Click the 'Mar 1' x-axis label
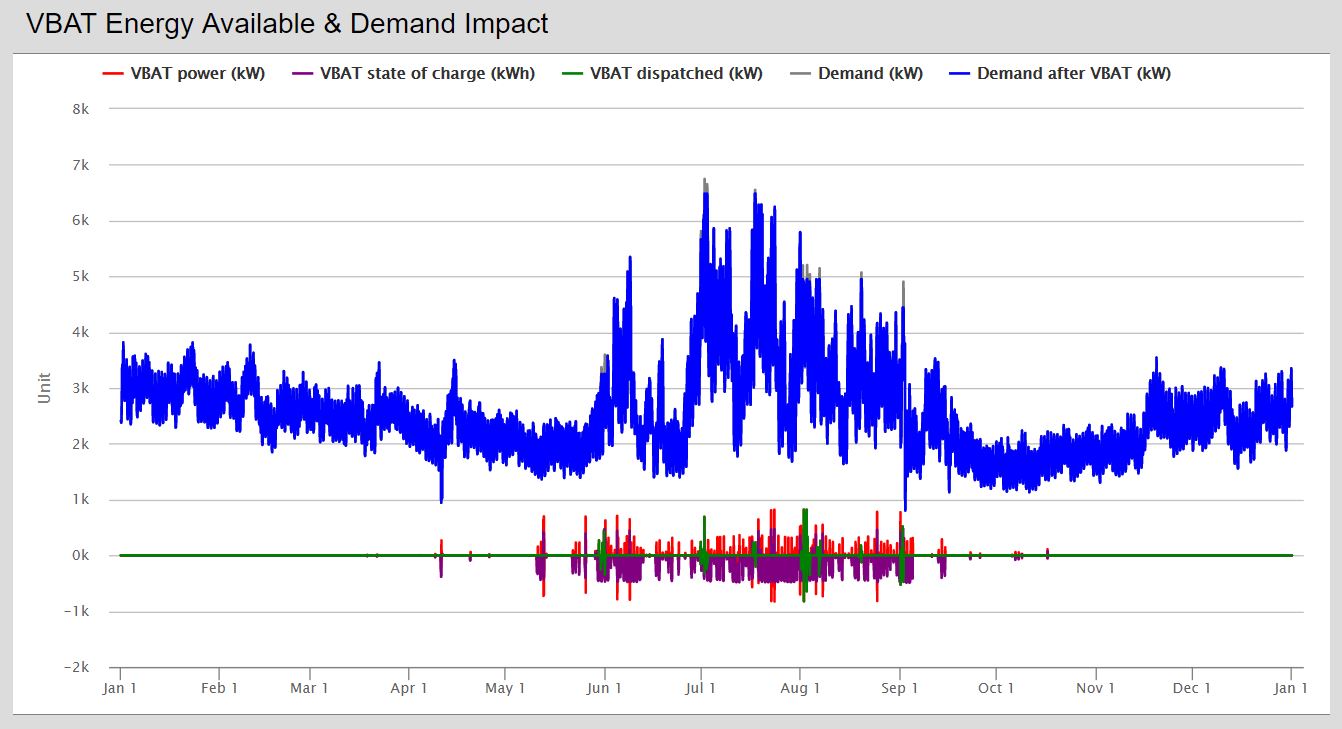Screen dimensions: 1342x729 (309, 688)
